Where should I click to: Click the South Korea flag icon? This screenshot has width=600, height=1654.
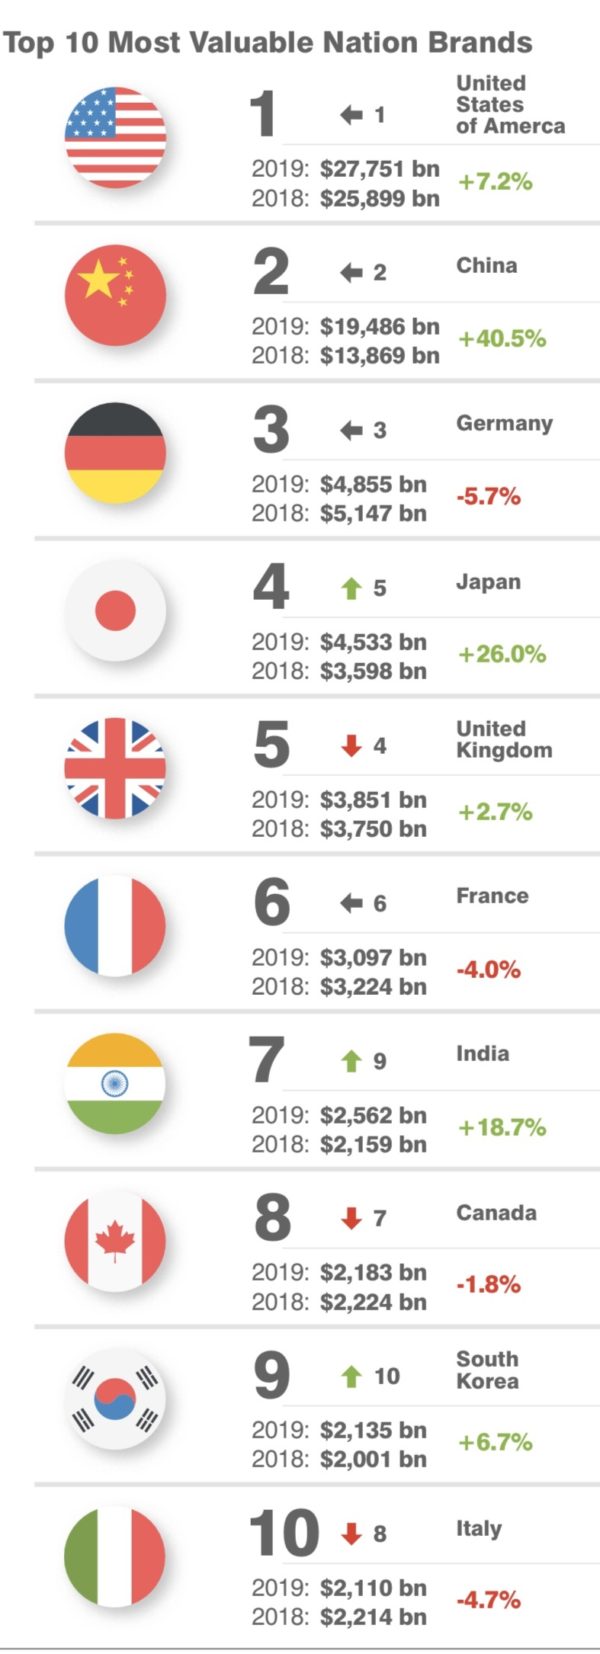pos(115,1398)
